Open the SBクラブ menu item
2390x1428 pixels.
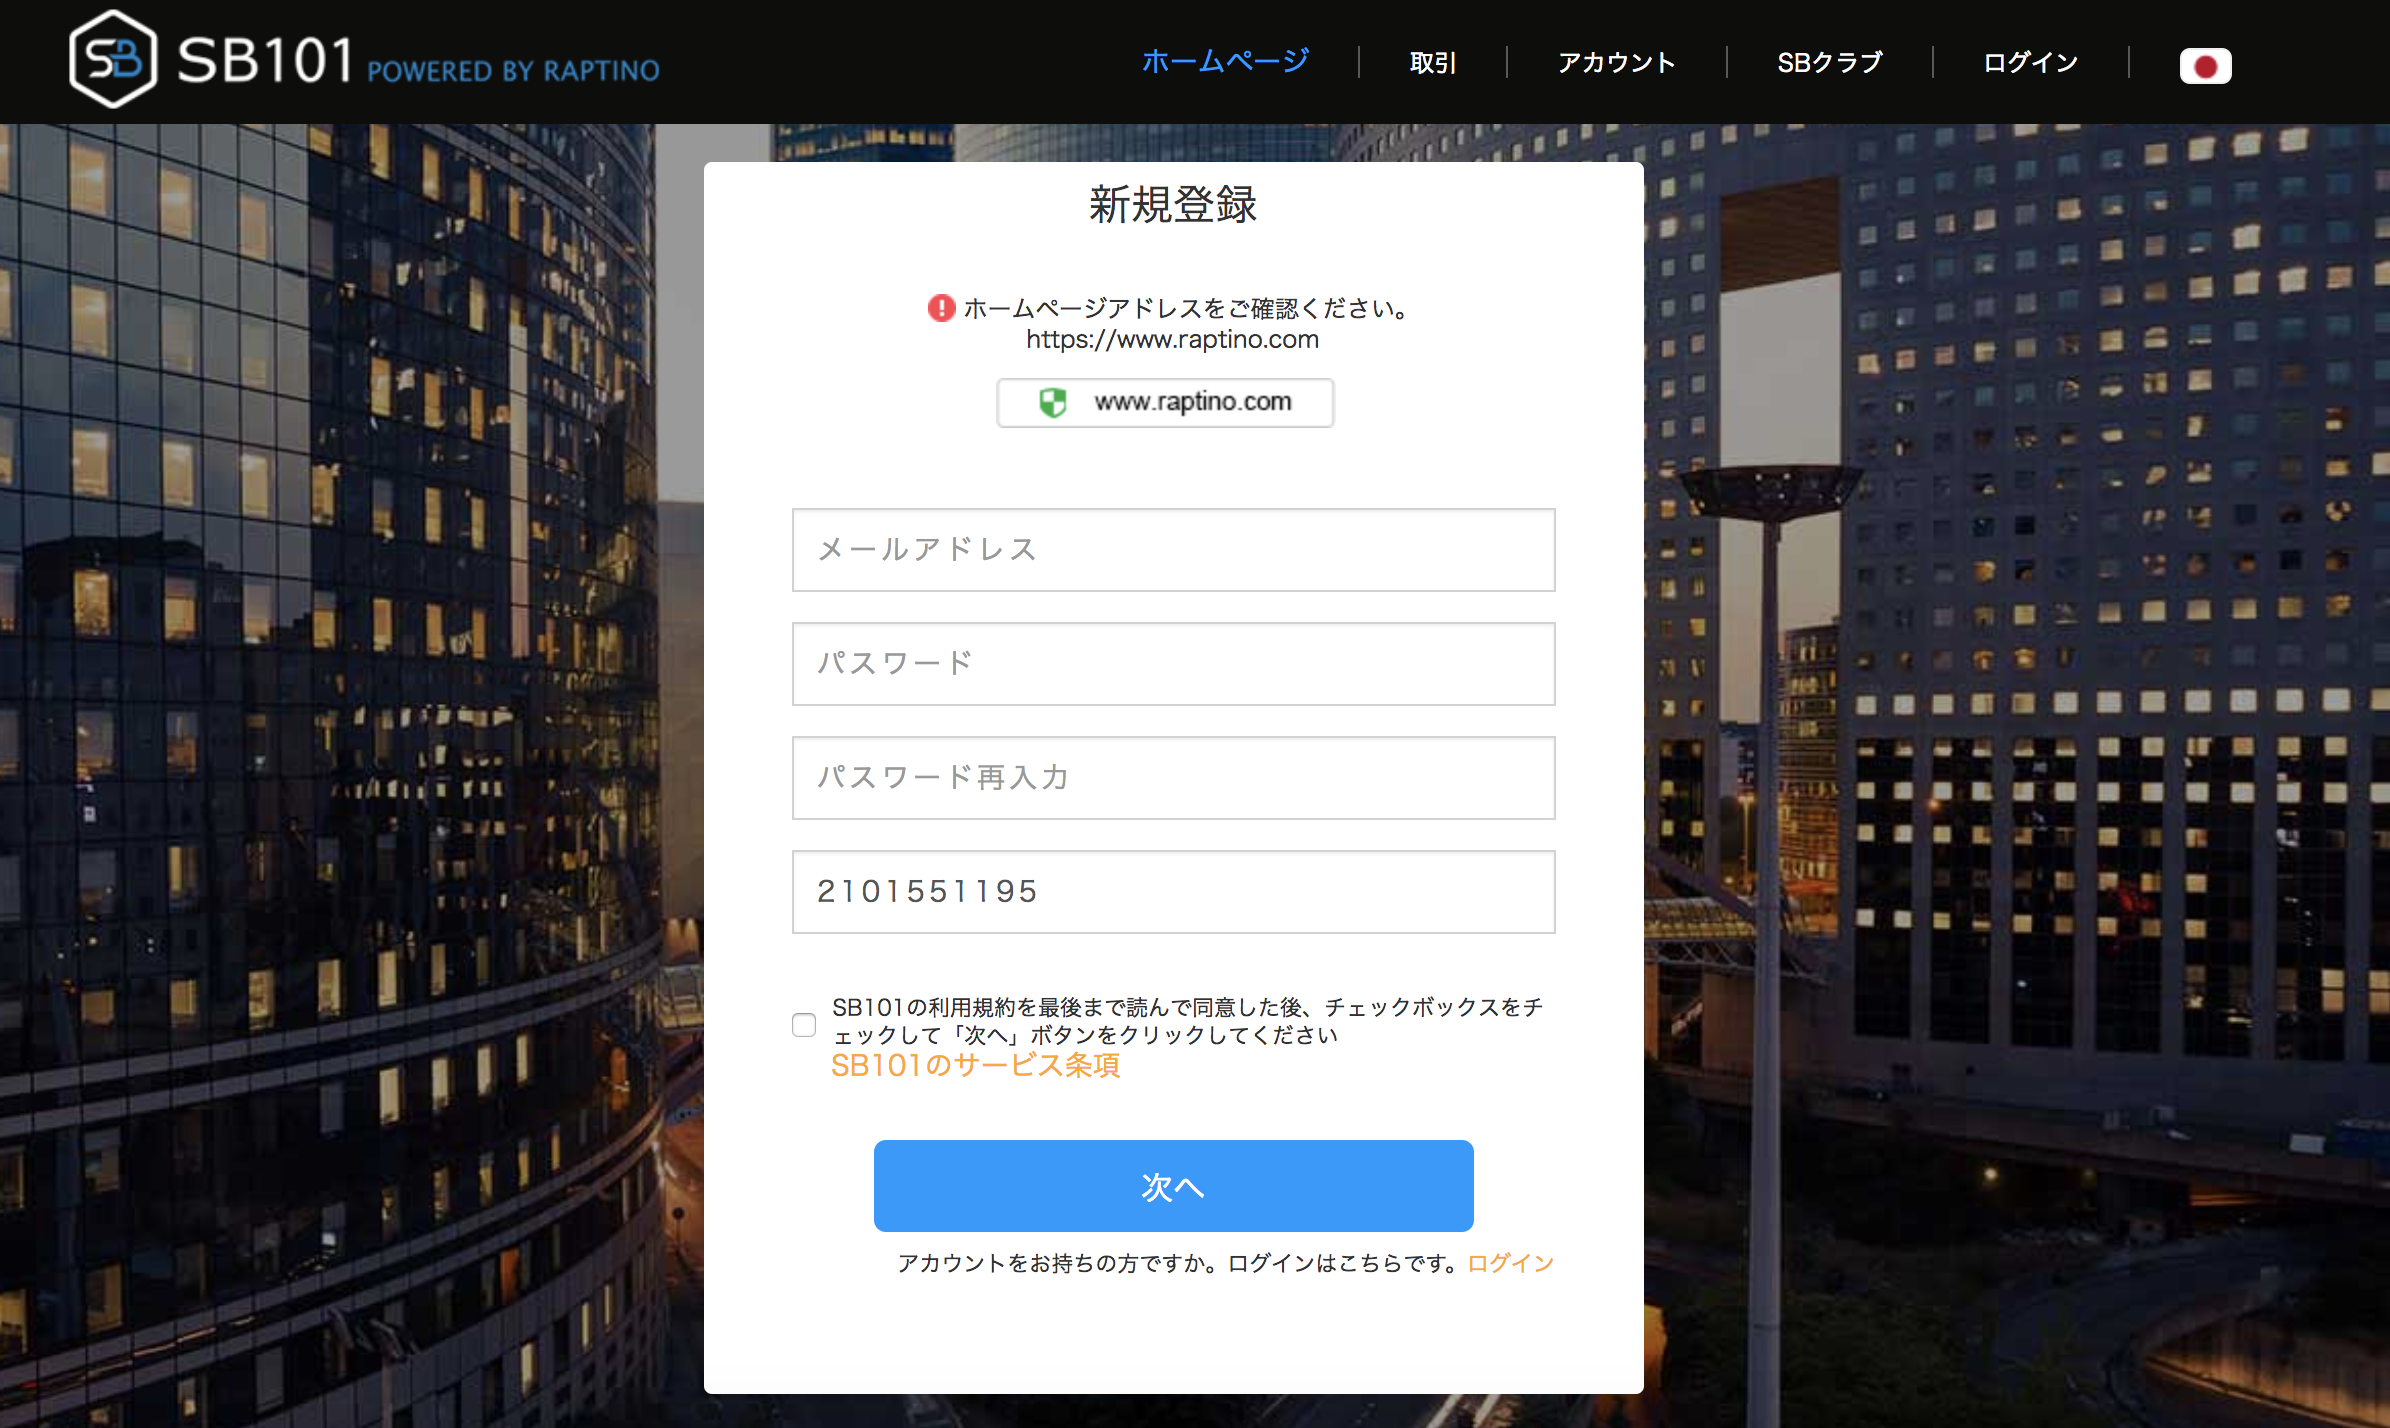click(x=1830, y=62)
